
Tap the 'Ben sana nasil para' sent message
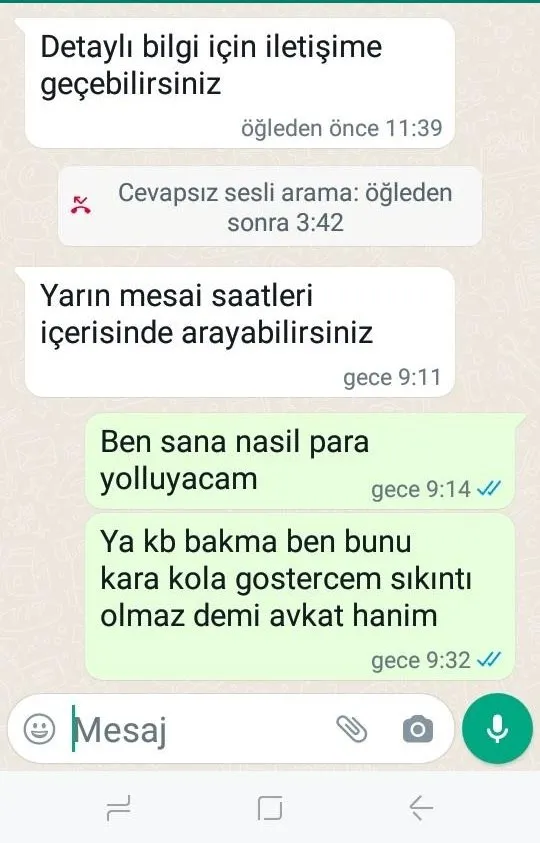coord(300,461)
